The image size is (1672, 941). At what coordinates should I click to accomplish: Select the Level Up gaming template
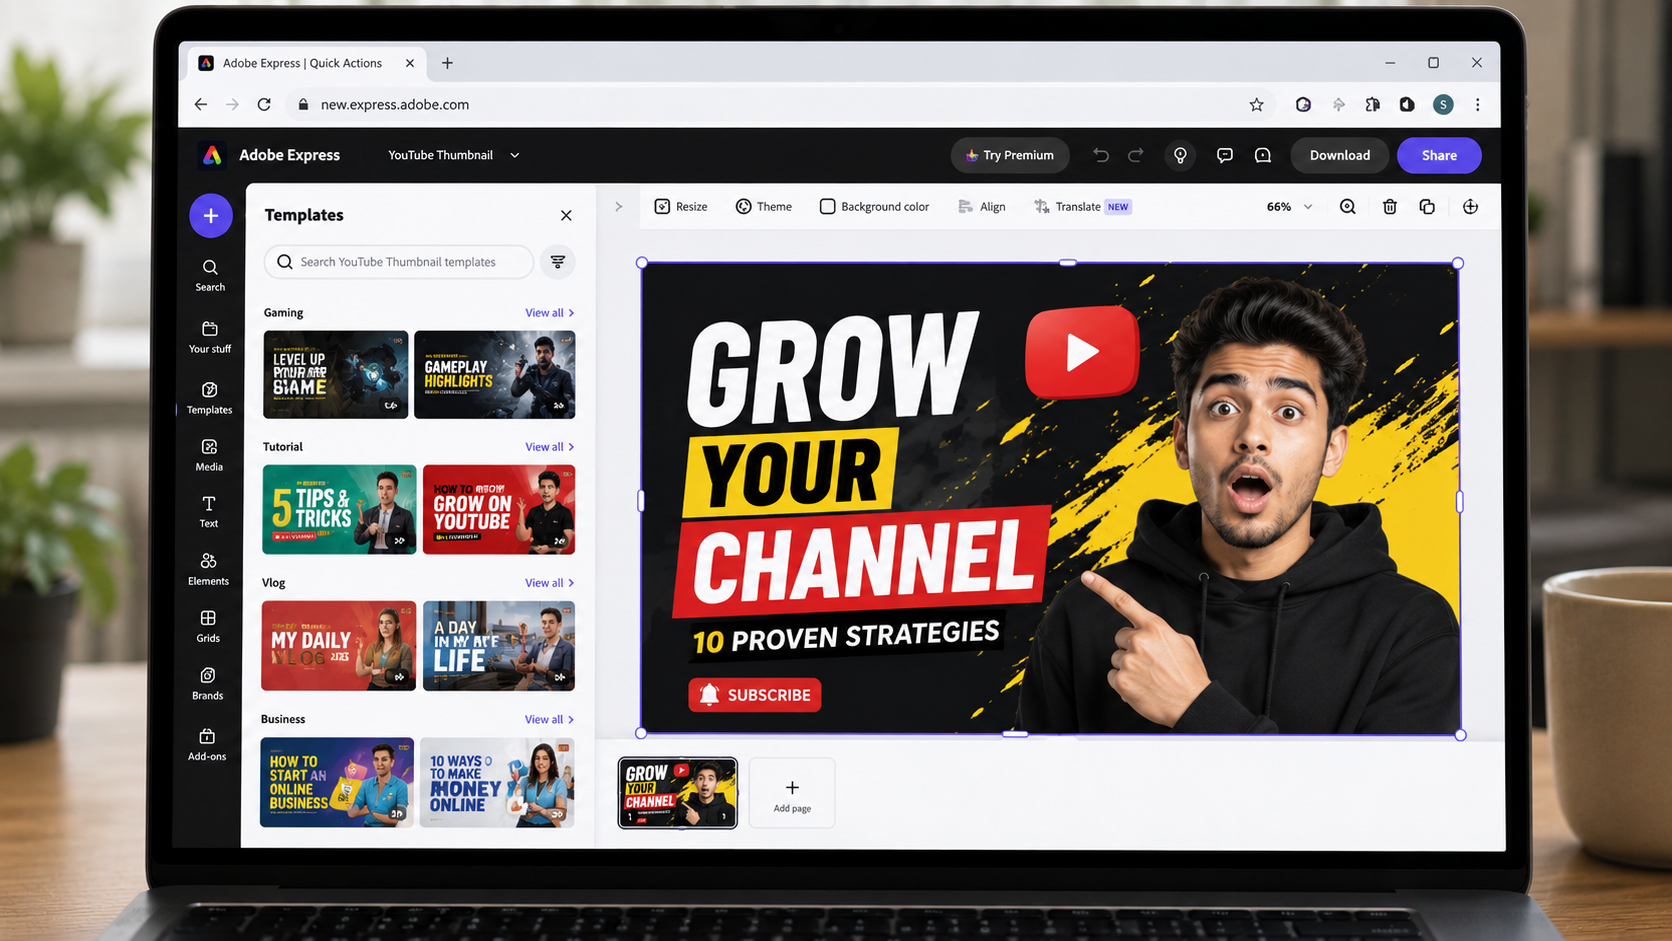pyautogui.click(x=336, y=375)
